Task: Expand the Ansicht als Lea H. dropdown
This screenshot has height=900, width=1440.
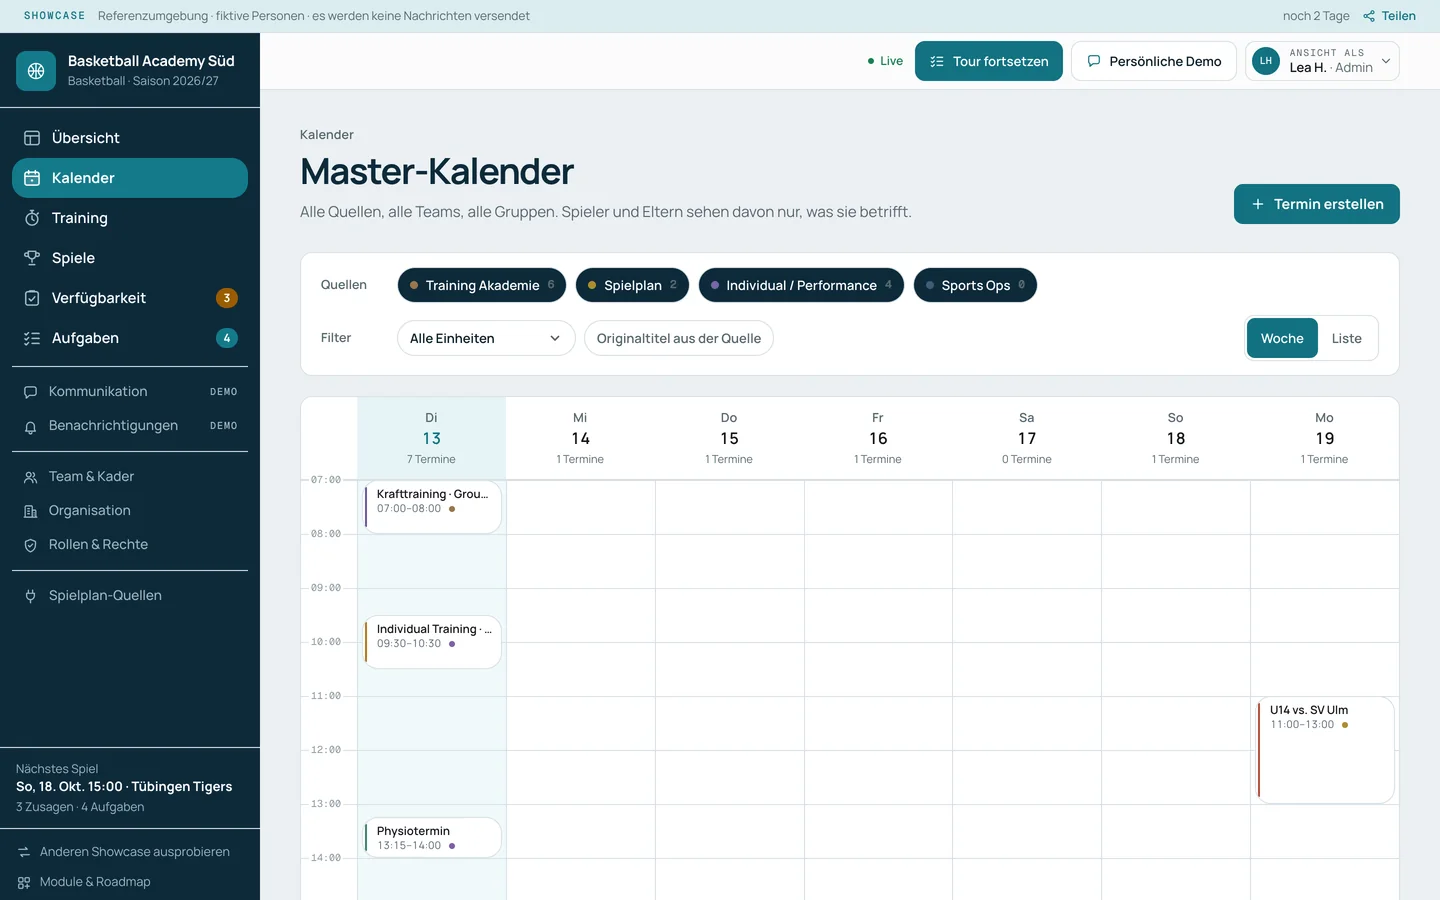Action: pos(1322,61)
